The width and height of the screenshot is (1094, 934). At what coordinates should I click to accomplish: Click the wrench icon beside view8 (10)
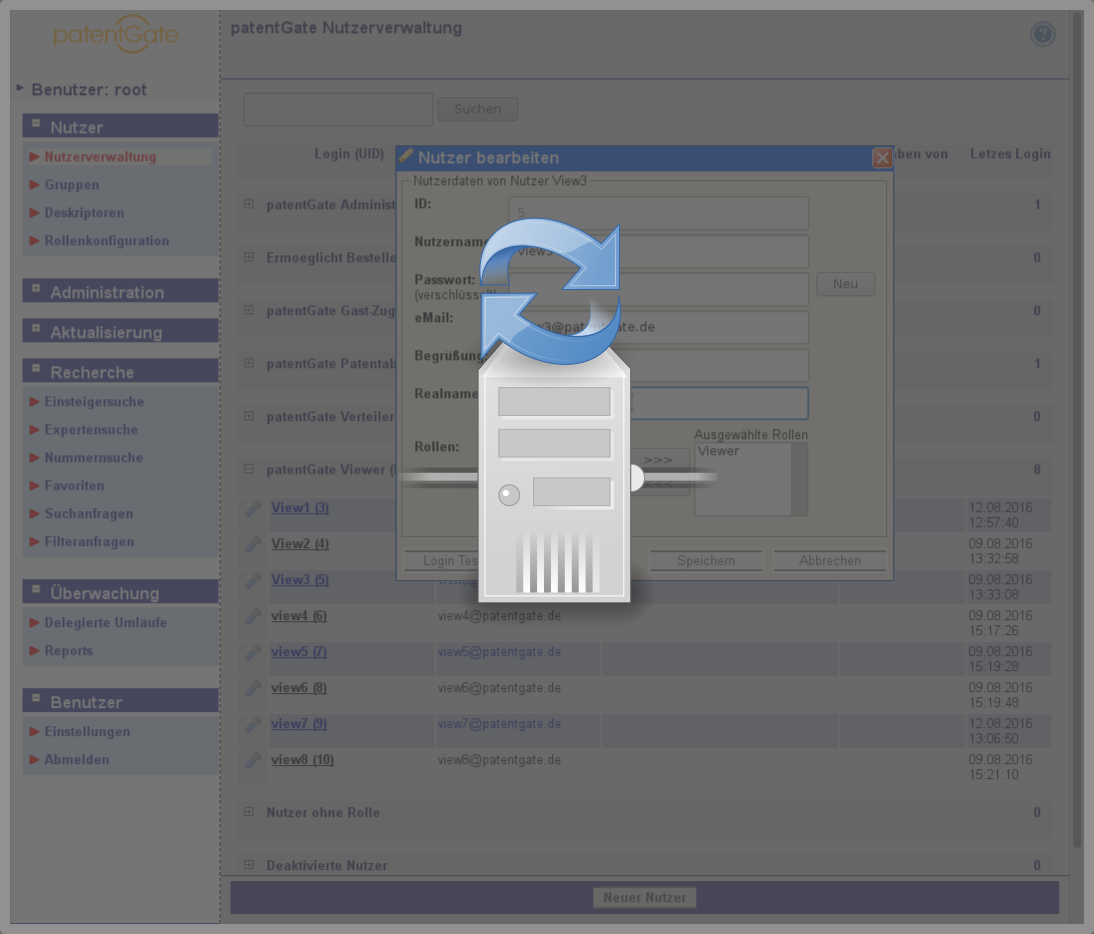click(x=253, y=760)
